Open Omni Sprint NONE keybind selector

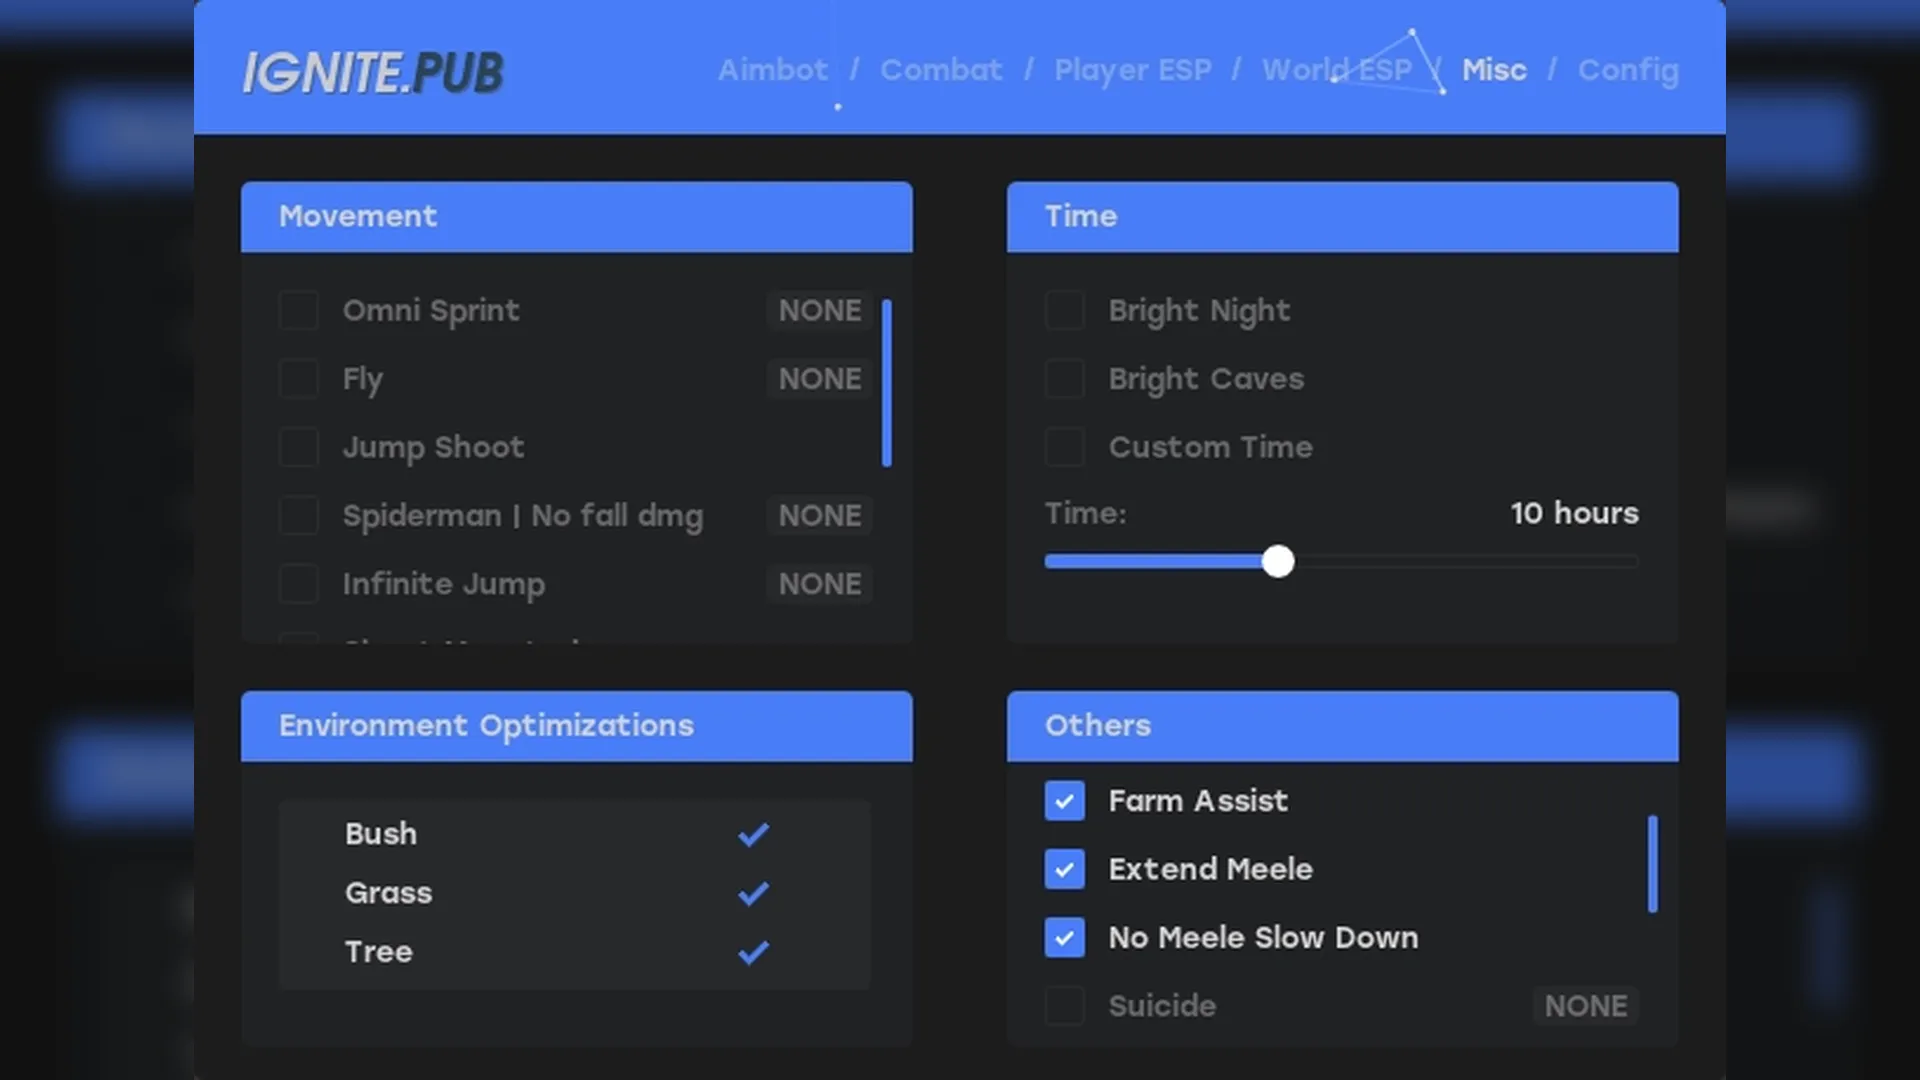(819, 311)
